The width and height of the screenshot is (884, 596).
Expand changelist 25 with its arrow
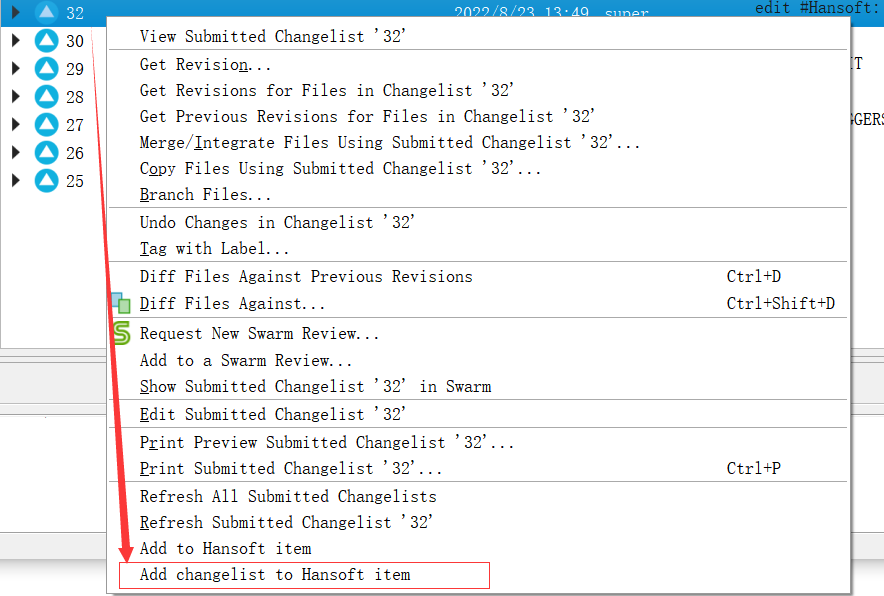point(15,181)
